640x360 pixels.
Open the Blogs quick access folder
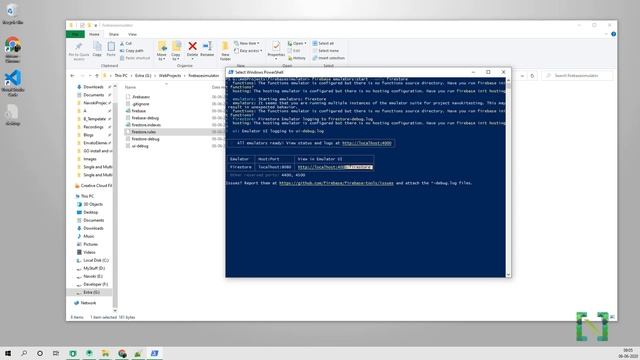[88, 135]
